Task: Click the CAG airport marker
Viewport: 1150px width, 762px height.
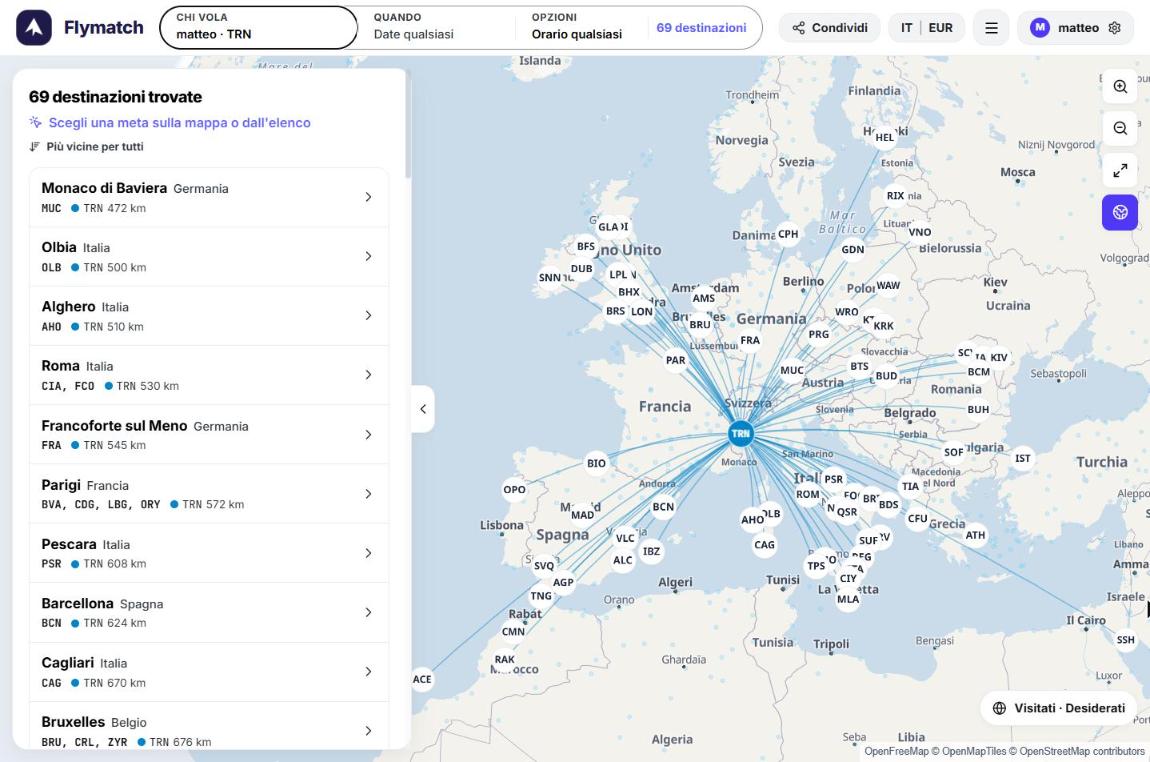Action: (x=764, y=545)
